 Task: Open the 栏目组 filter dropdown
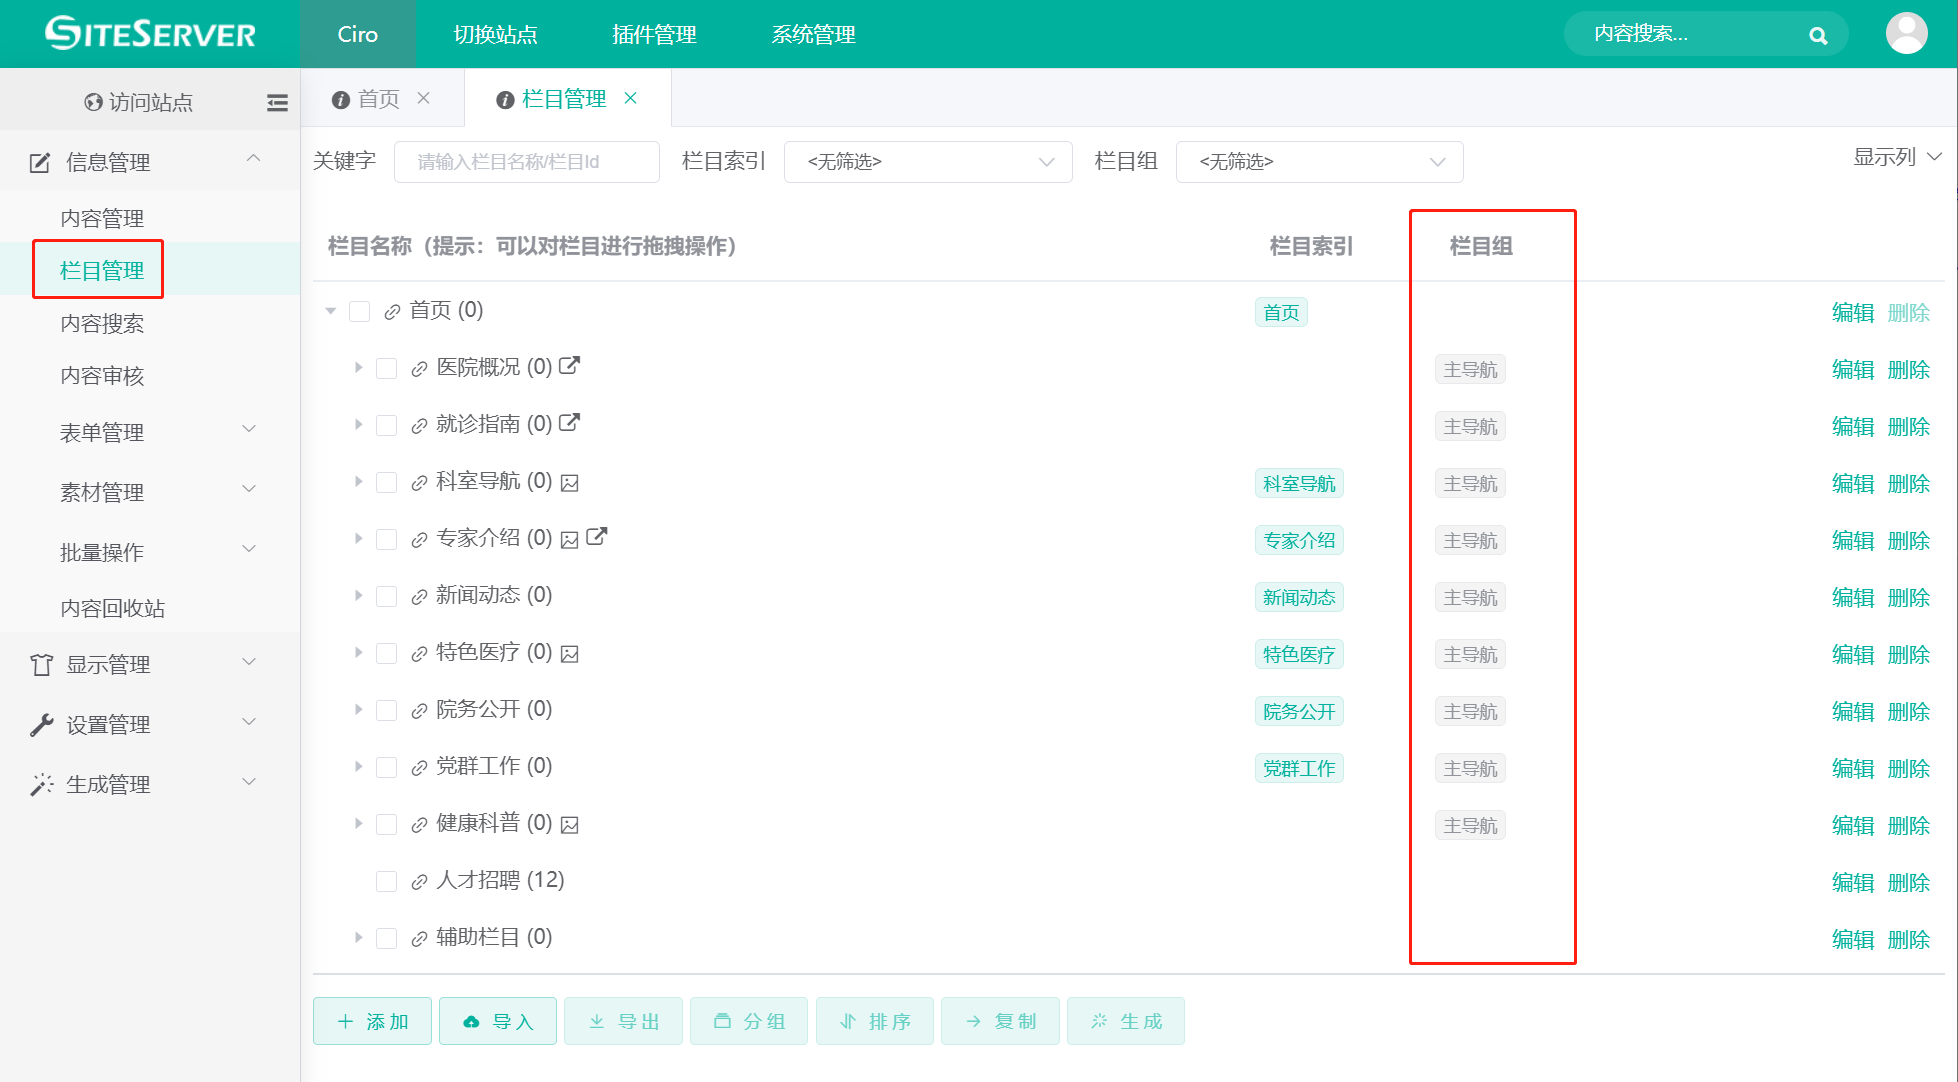(x=1318, y=161)
